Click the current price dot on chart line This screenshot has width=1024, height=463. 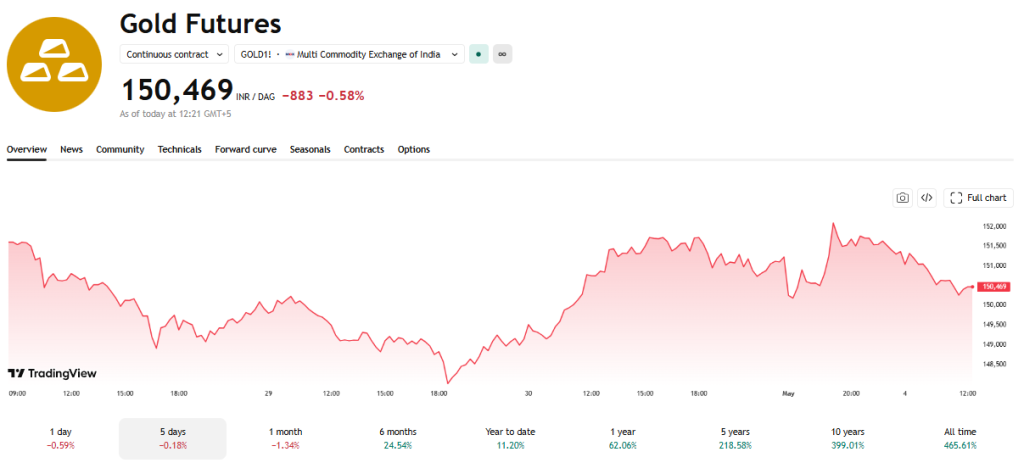tap(972, 287)
